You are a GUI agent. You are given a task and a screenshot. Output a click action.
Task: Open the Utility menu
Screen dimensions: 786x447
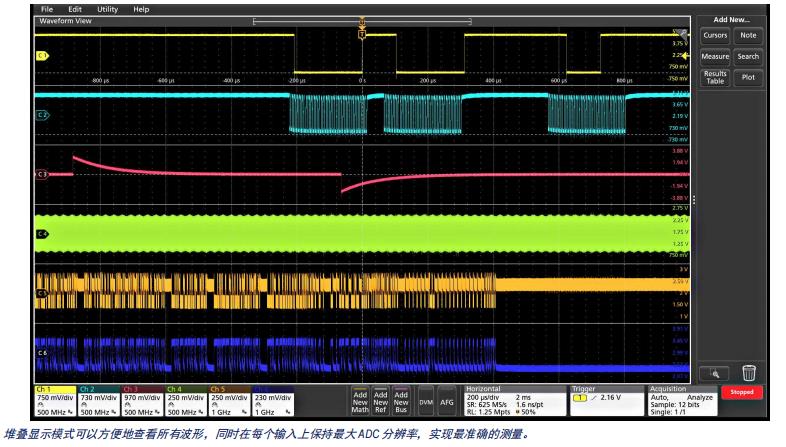106,8
